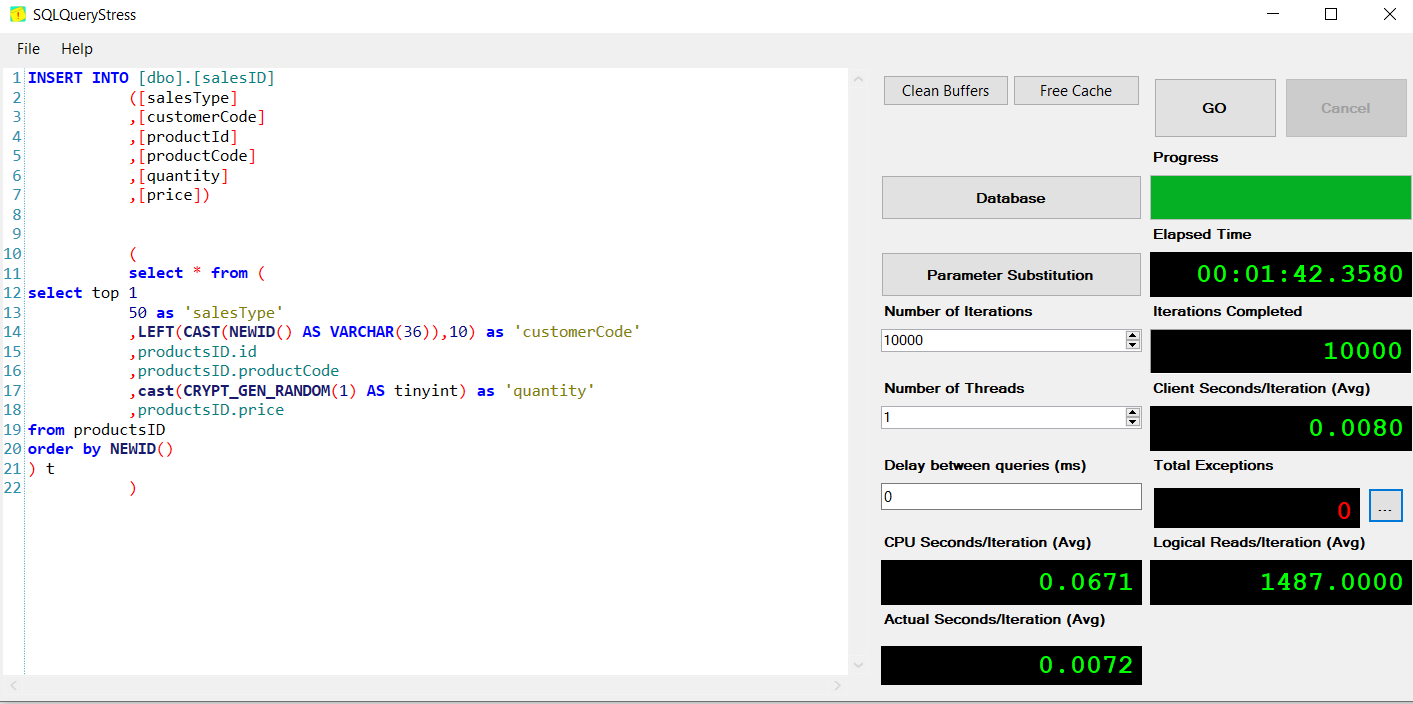Click the editor scroll up arrow
This screenshot has height=704, width=1413.
pyautogui.click(x=857, y=78)
